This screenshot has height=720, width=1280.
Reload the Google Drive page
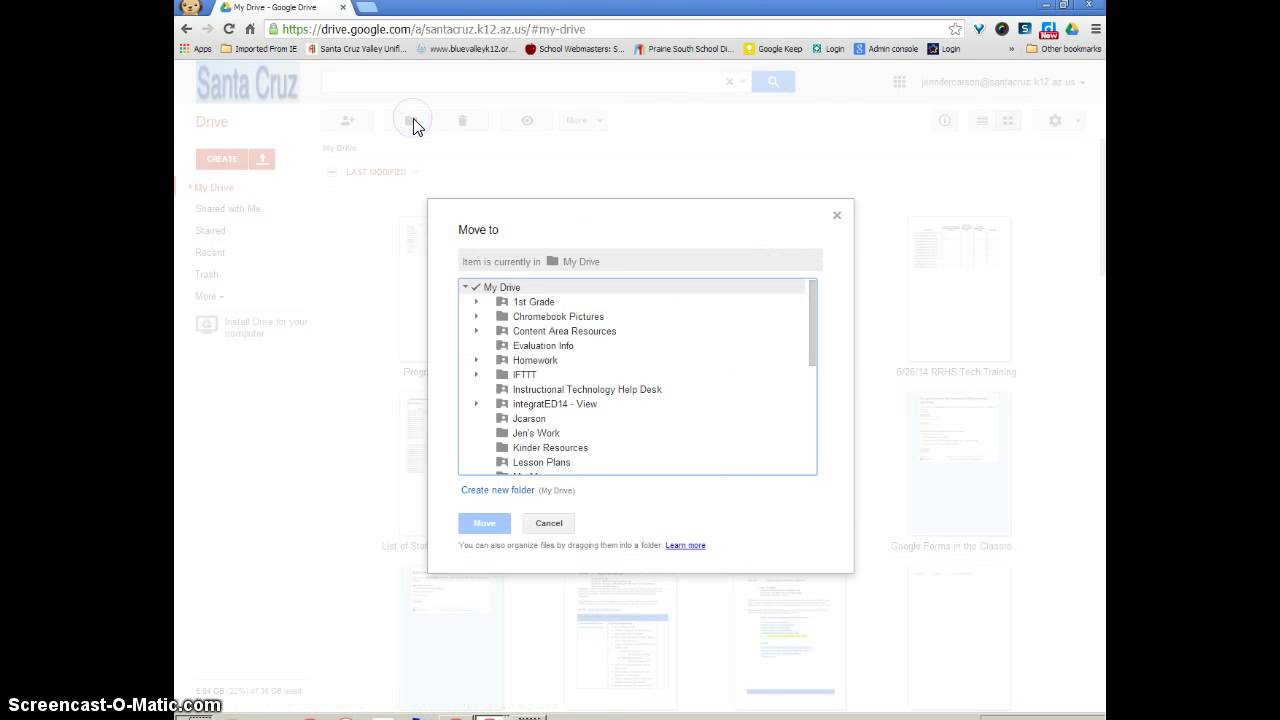coord(229,29)
